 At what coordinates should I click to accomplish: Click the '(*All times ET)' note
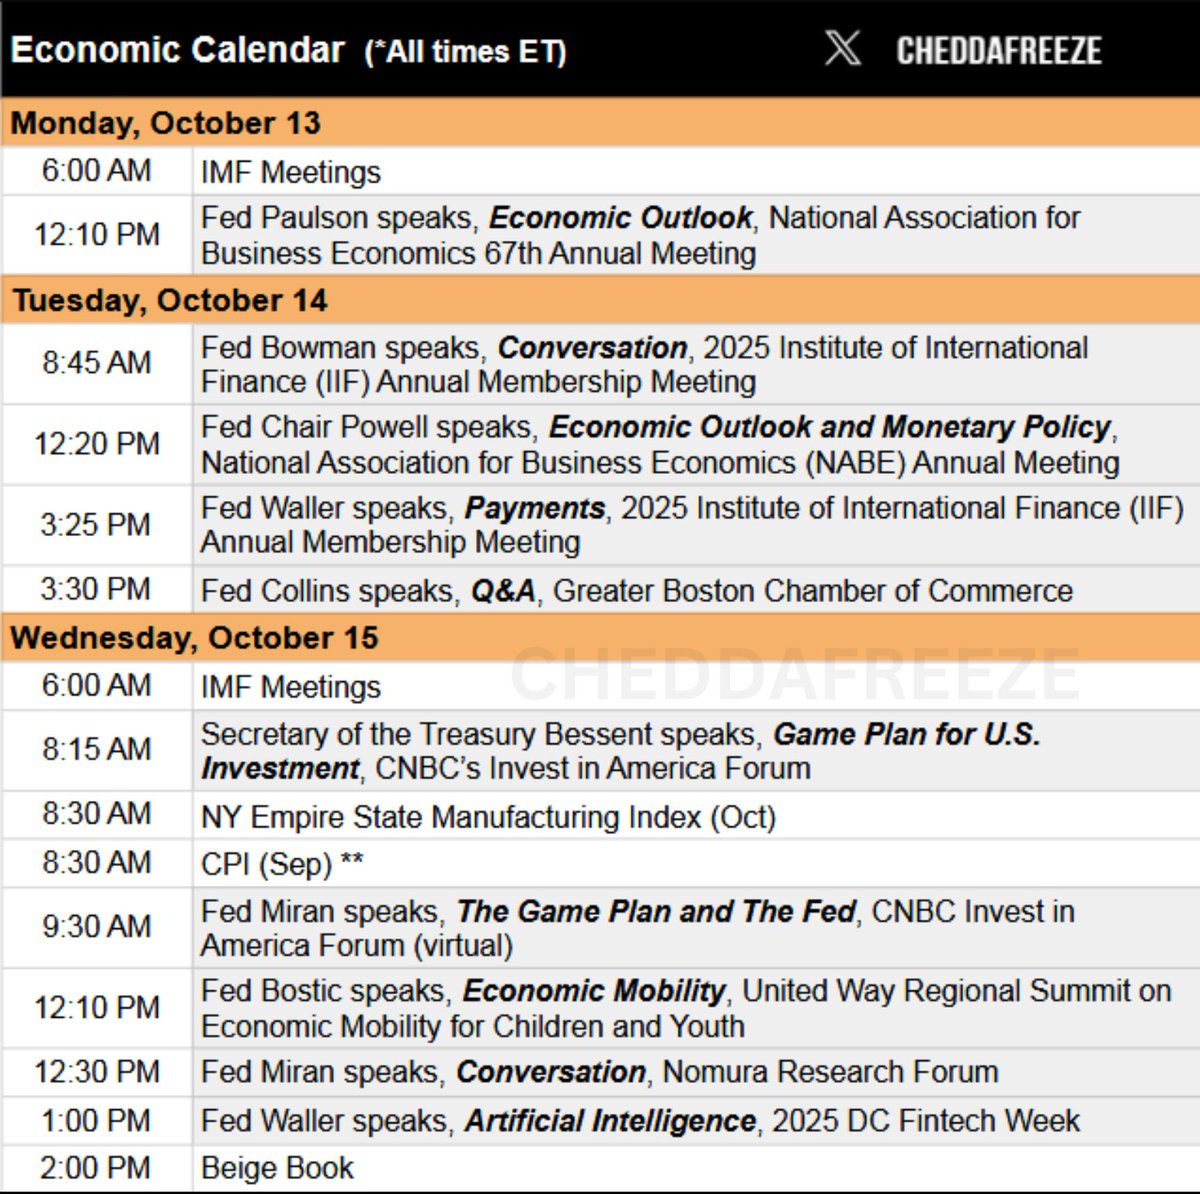click(x=466, y=52)
